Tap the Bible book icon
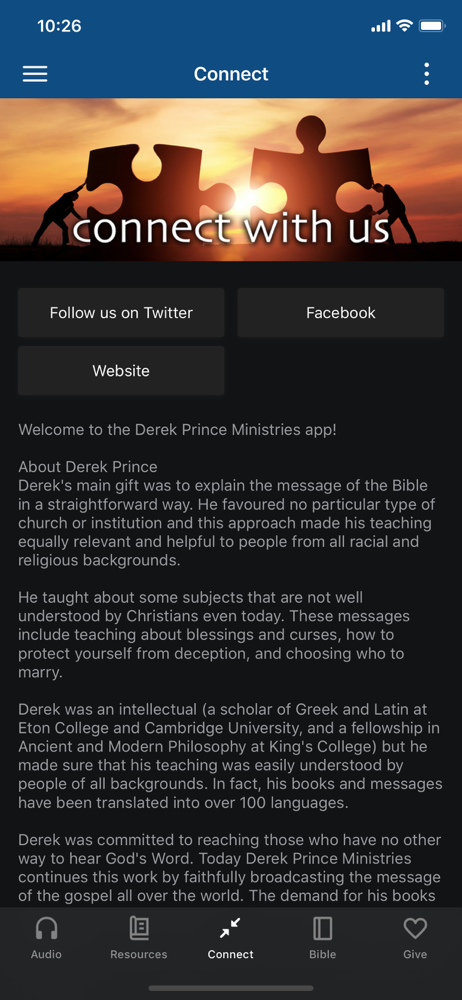Screen dimensions: 462x1000 click(322, 929)
